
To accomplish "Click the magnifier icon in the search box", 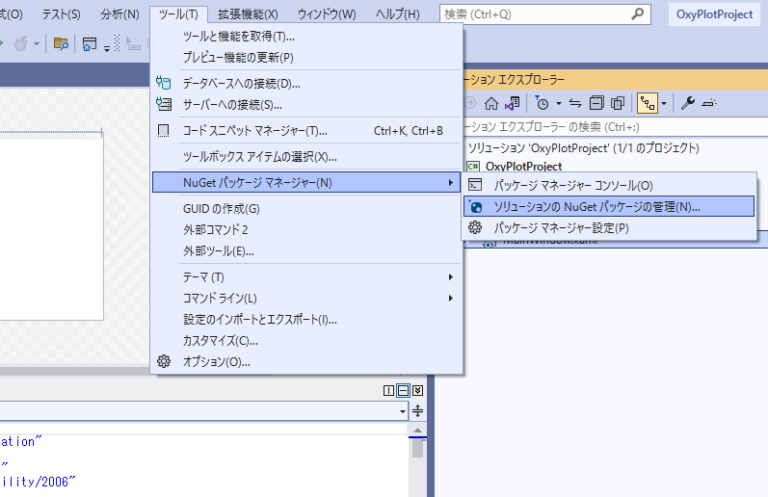I will [x=637, y=14].
